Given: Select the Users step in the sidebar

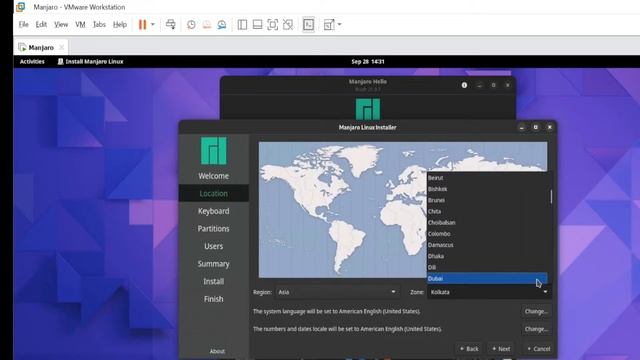Looking at the screenshot, I should pos(213,246).
